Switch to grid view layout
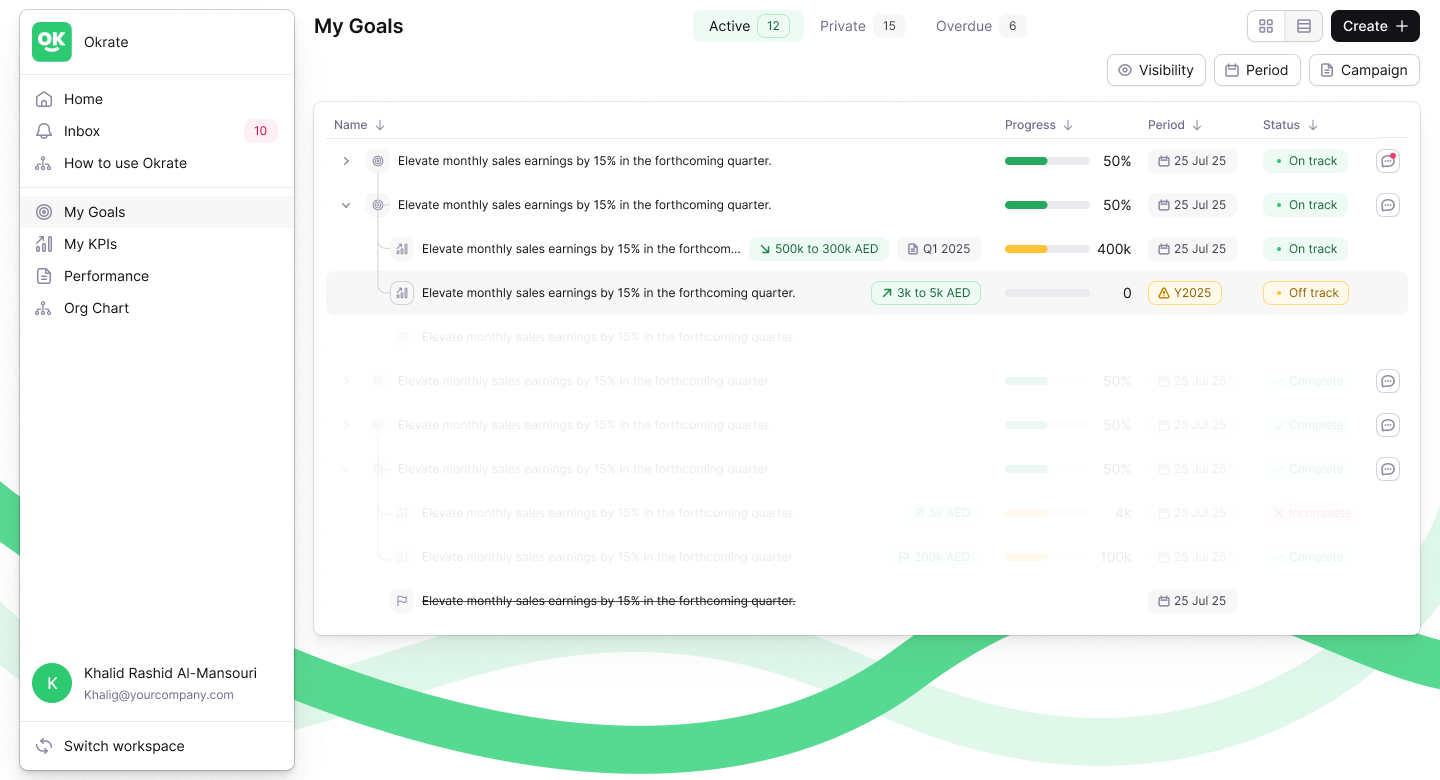The height and width of the screenshot is (780, 1440). pos(1266,26)
